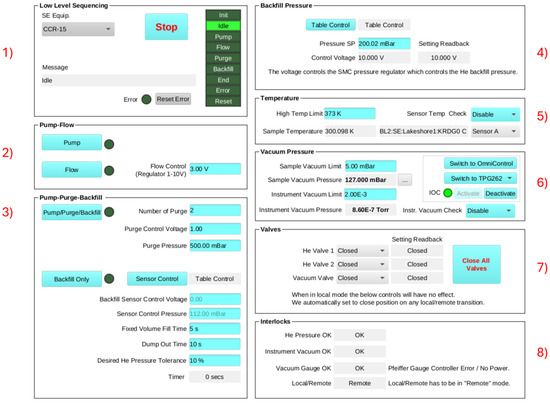The image size is (550, 404).
Task: Select the highlighted Table Control in Backfill Pressure
Action: point(330,25)
